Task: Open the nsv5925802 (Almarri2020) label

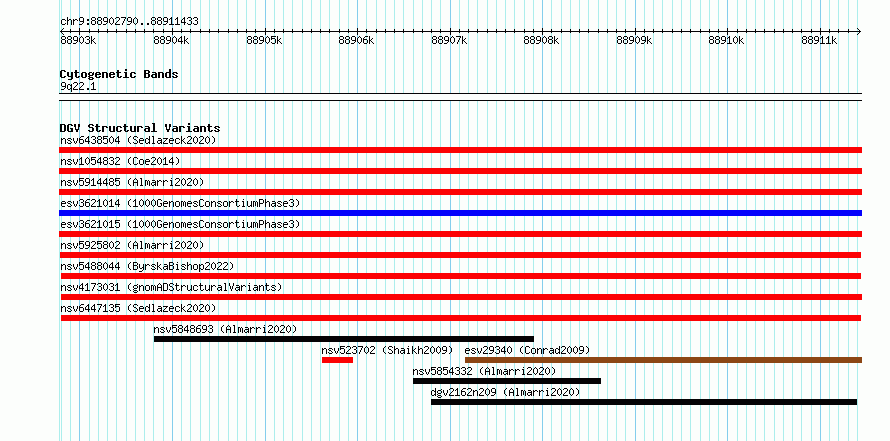Action: (x=132, y=245)
